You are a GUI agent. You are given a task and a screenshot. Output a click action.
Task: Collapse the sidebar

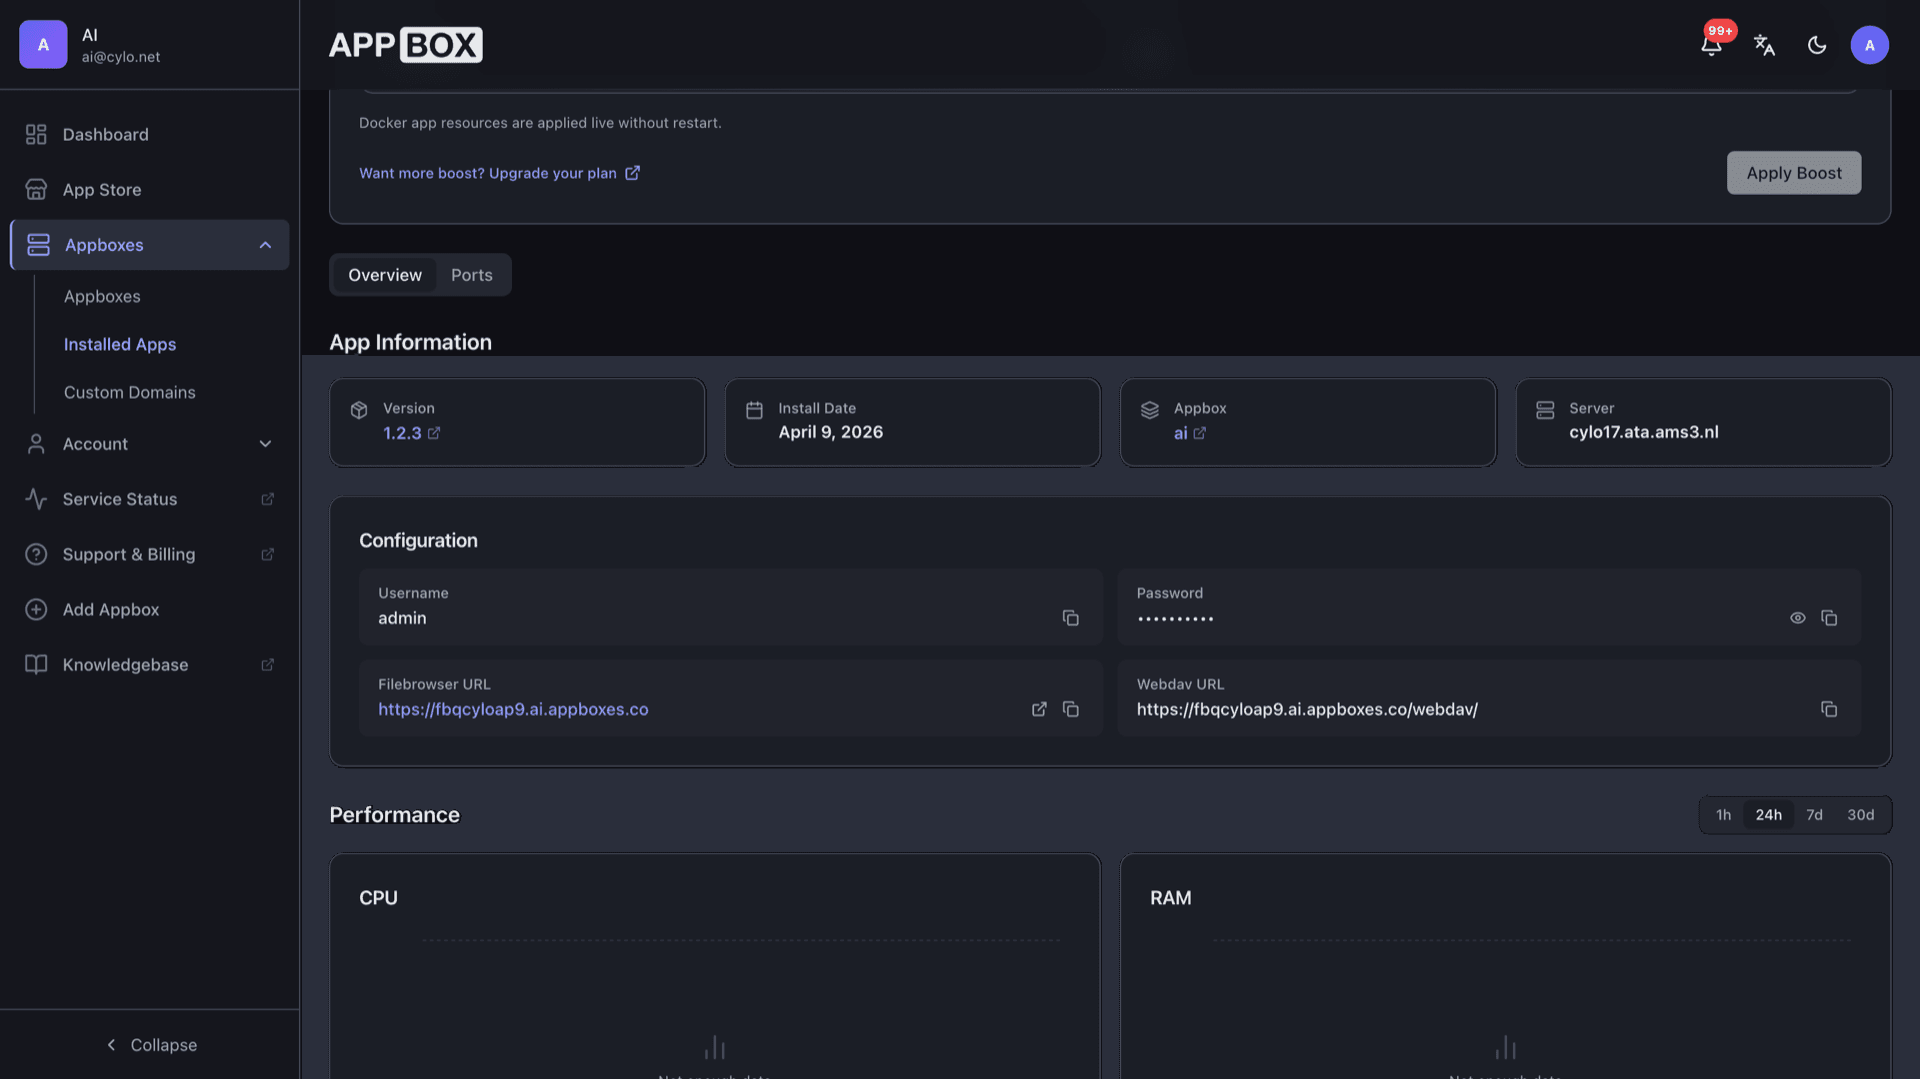pos(150,1044)
